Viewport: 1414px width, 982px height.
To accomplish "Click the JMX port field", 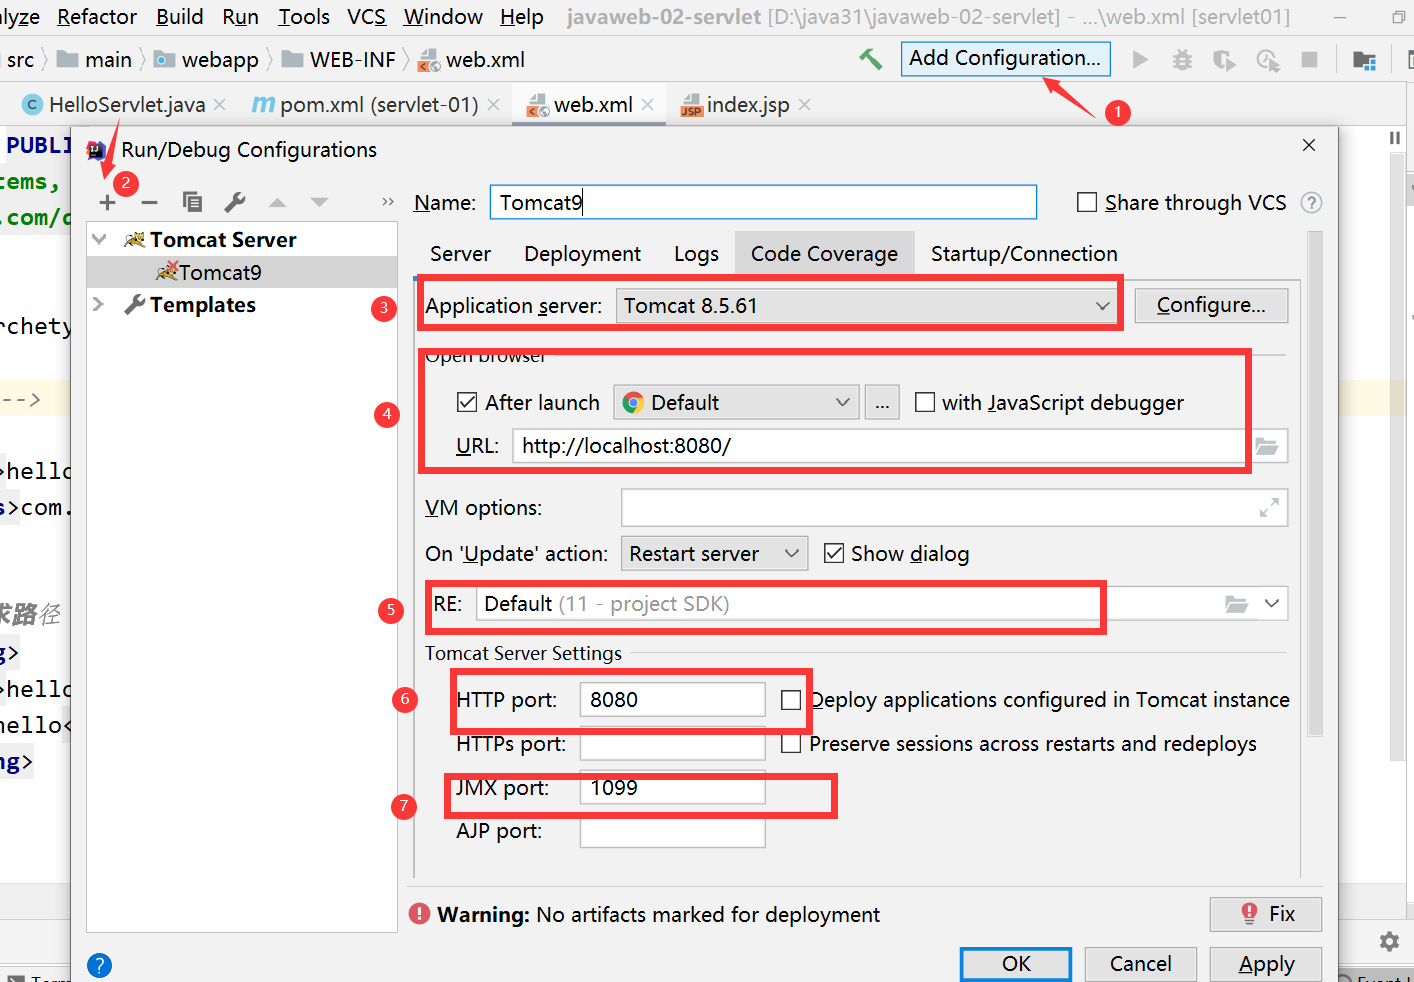I will pyautogui.click(x=672, y=788).
